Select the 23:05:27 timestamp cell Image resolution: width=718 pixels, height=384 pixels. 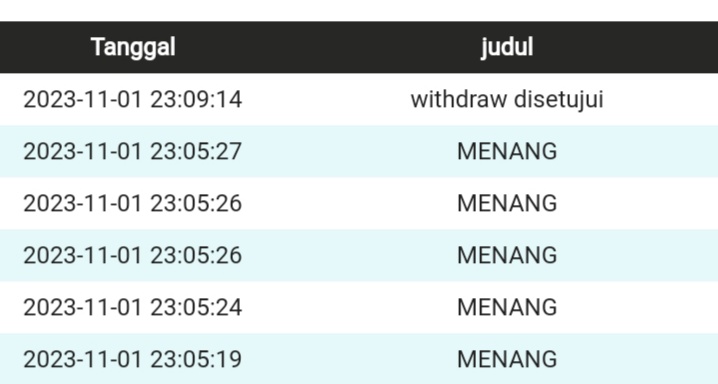(132, 151)
